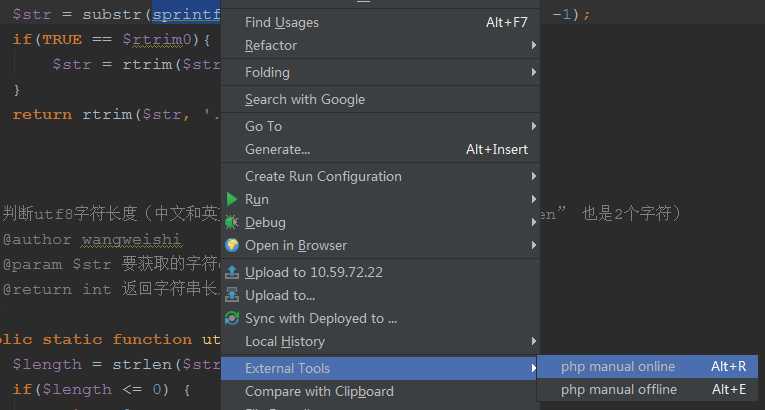
Task: Expand the Folding submenu arrow
Action: [534, 72]
